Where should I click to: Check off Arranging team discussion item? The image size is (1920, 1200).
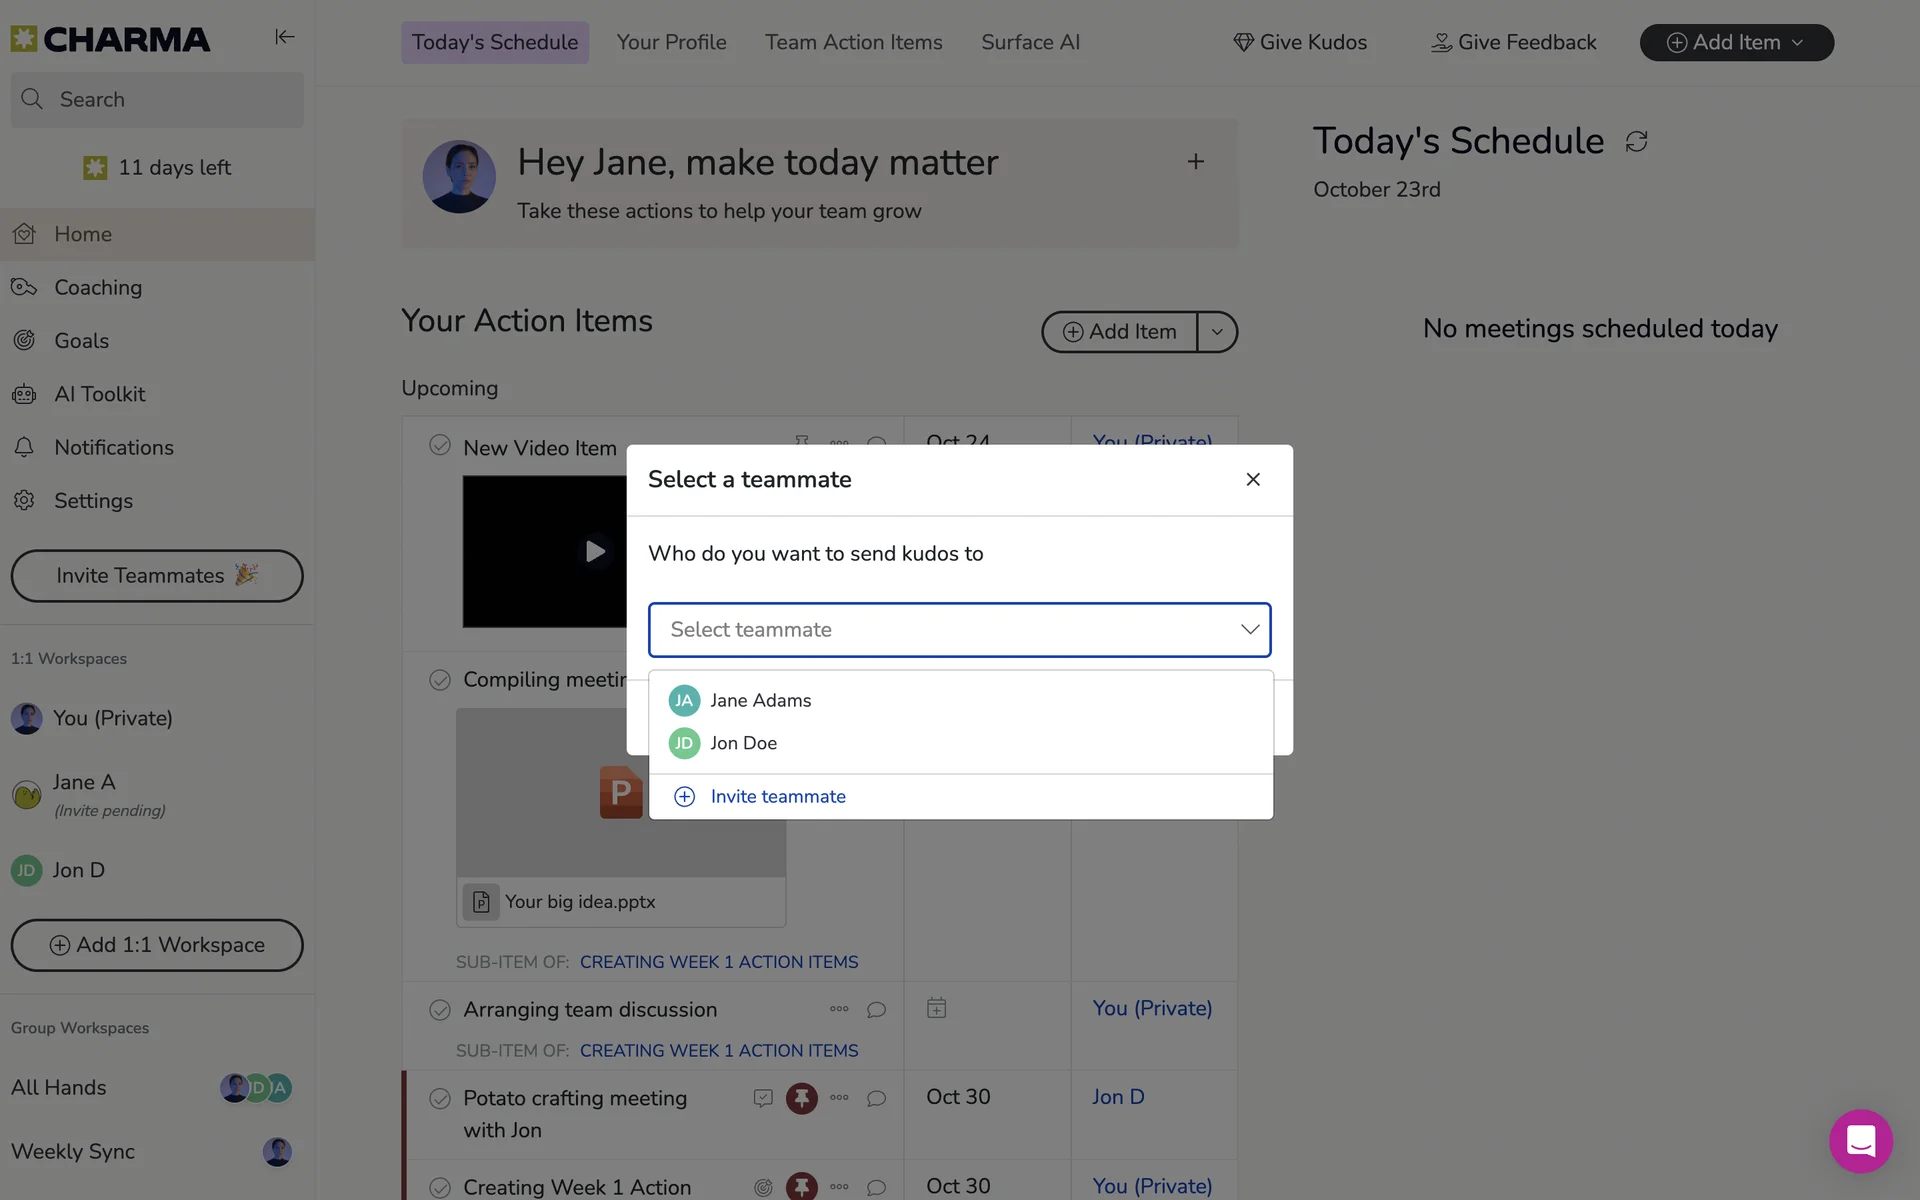tap(440, 1010)
